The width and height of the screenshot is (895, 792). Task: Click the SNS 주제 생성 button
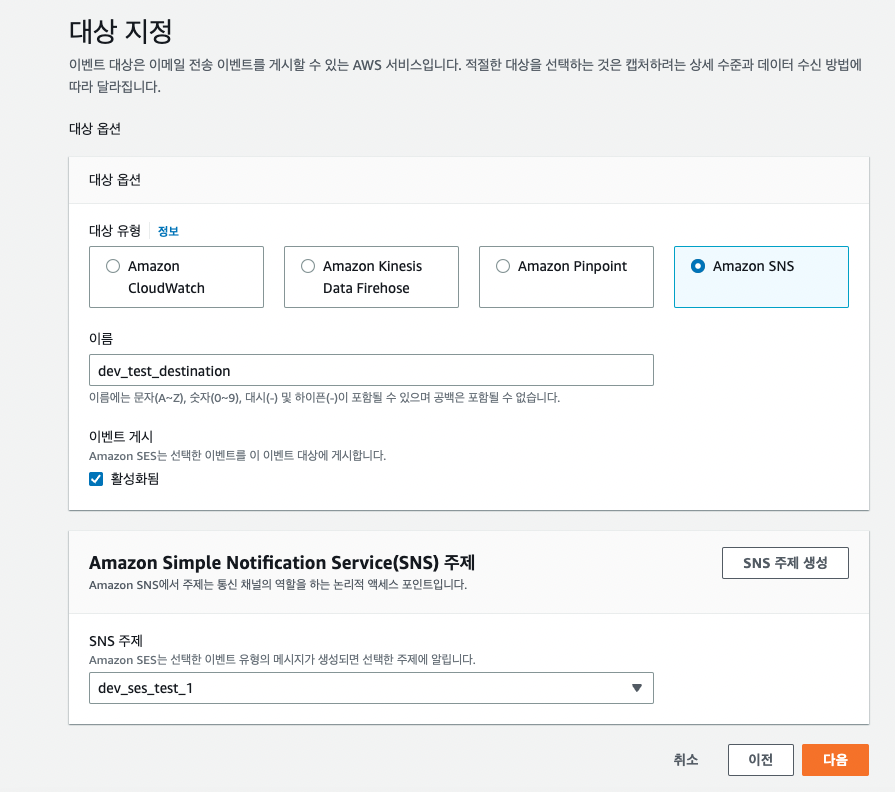(x=785, y=563)
